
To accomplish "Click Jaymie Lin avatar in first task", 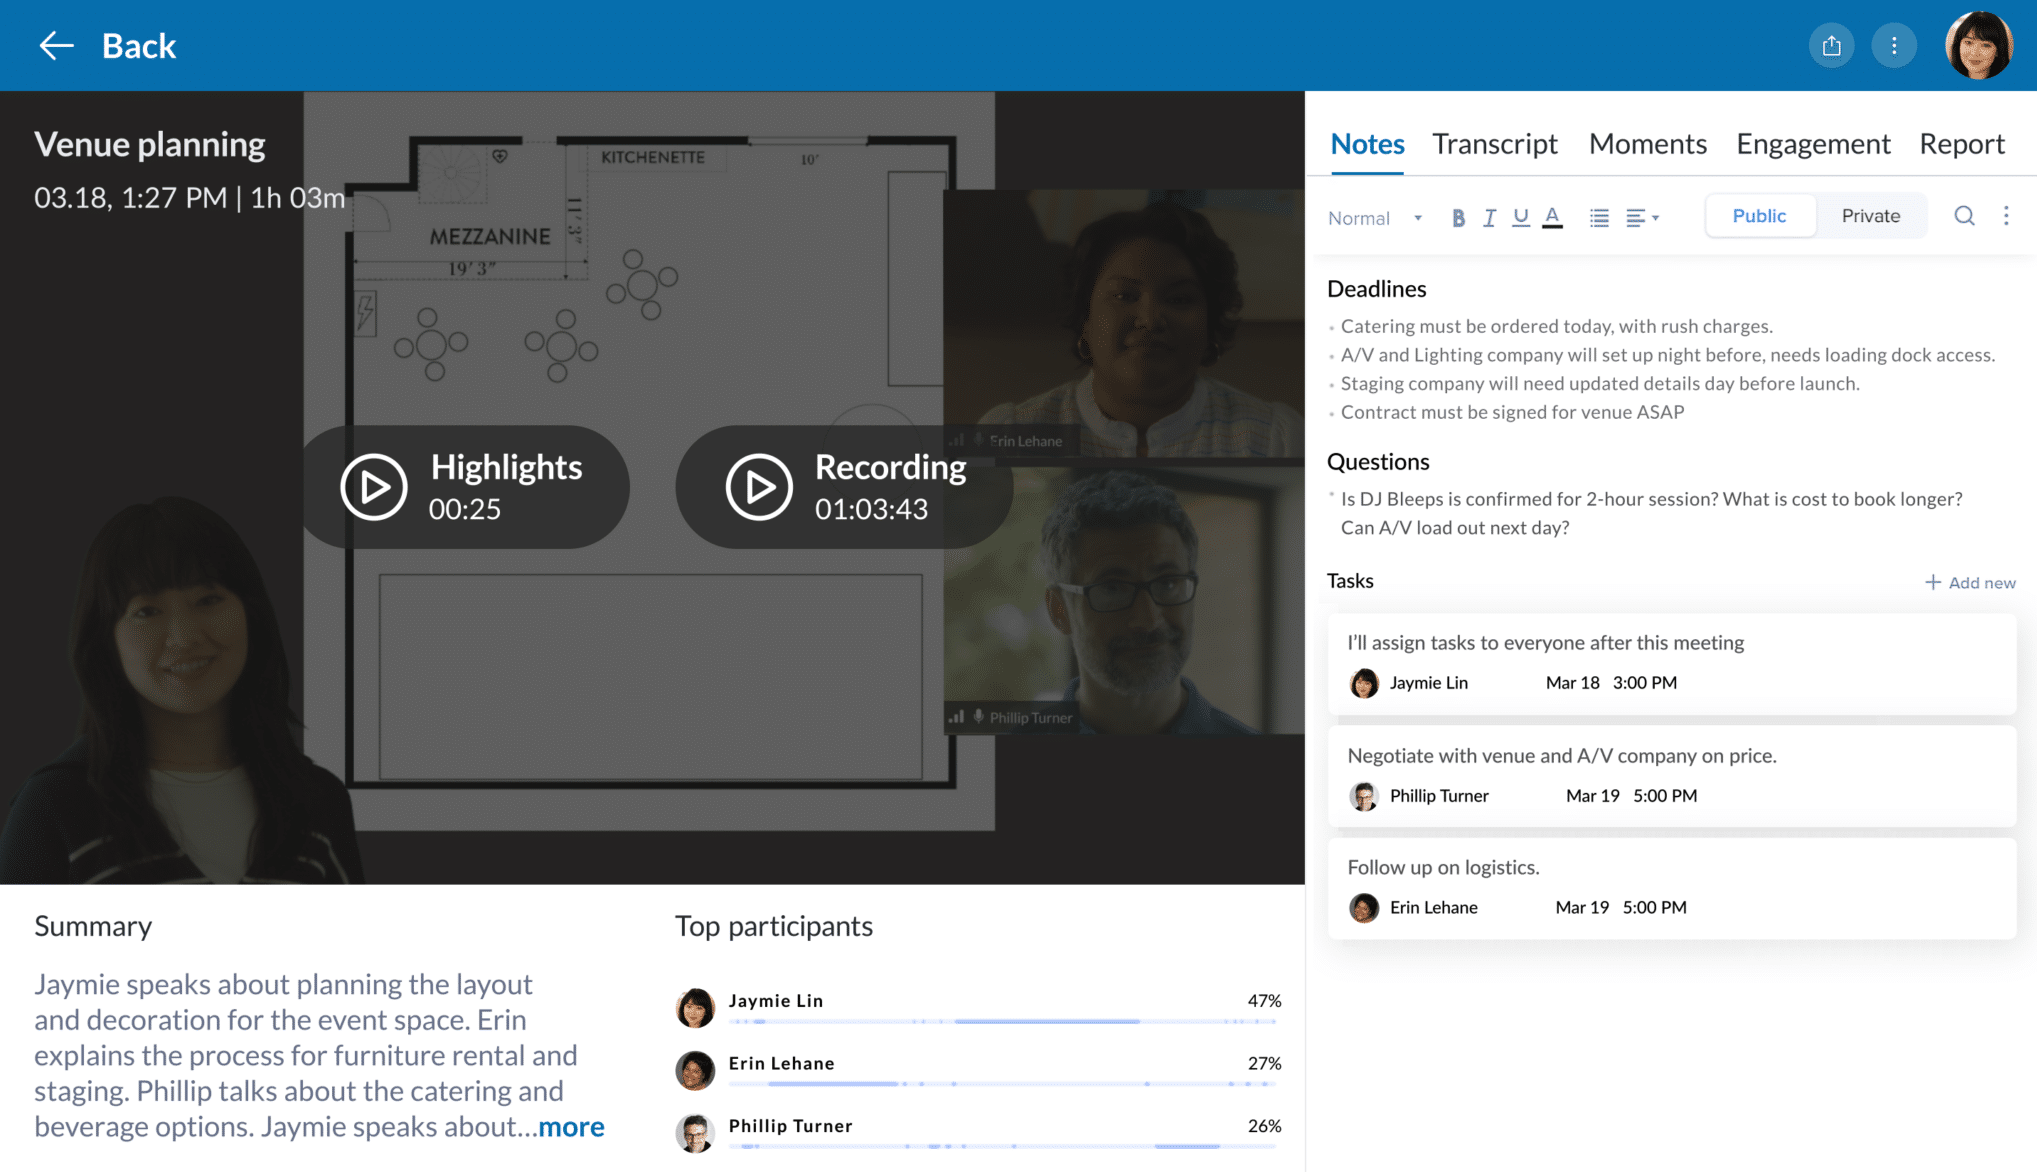I will pyautogui.click(x=1363, y=683).
